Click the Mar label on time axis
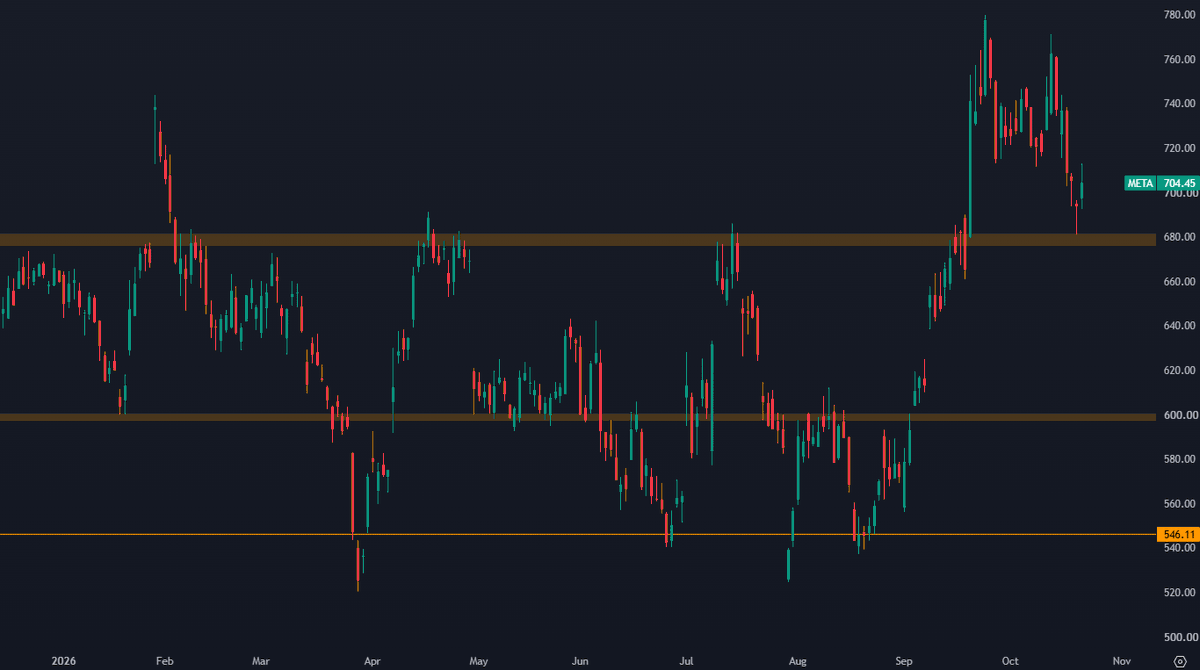 coord(261,661)
